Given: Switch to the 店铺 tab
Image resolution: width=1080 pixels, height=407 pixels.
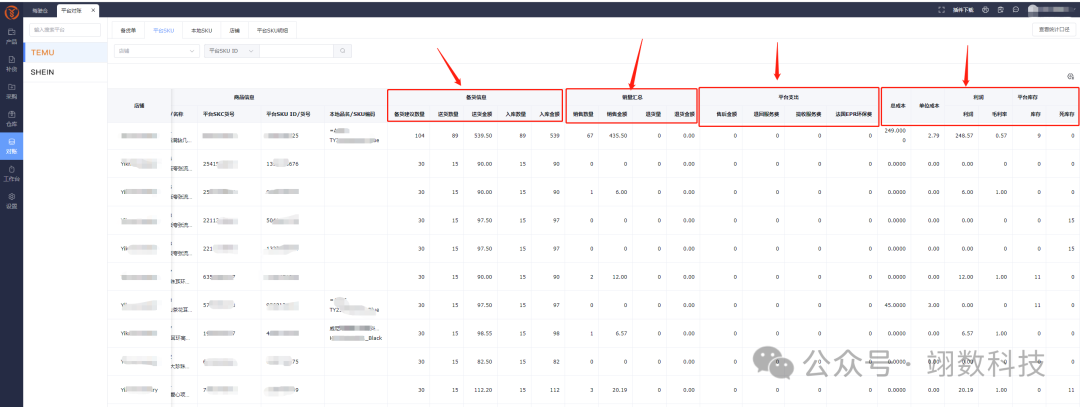Looking at the screenshot, I should tap(234, 30).
